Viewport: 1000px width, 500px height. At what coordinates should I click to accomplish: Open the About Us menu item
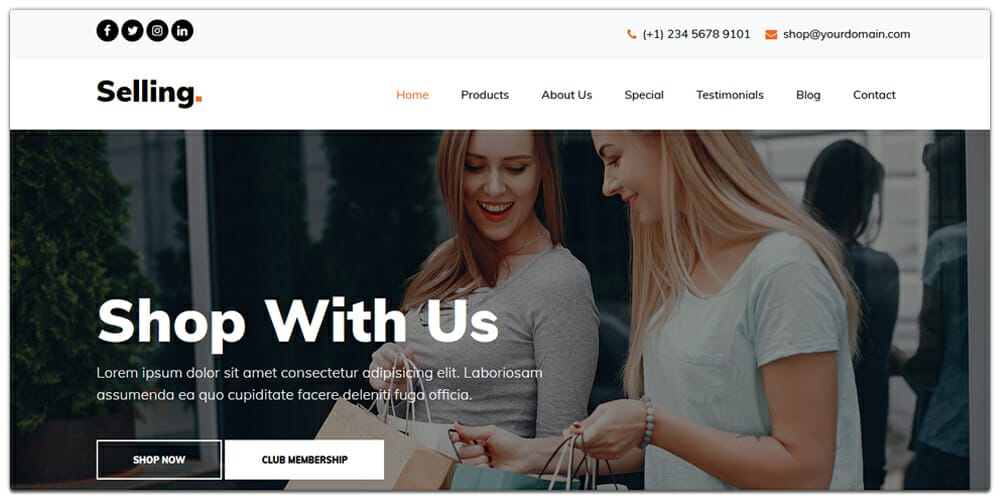pos(566,95)
